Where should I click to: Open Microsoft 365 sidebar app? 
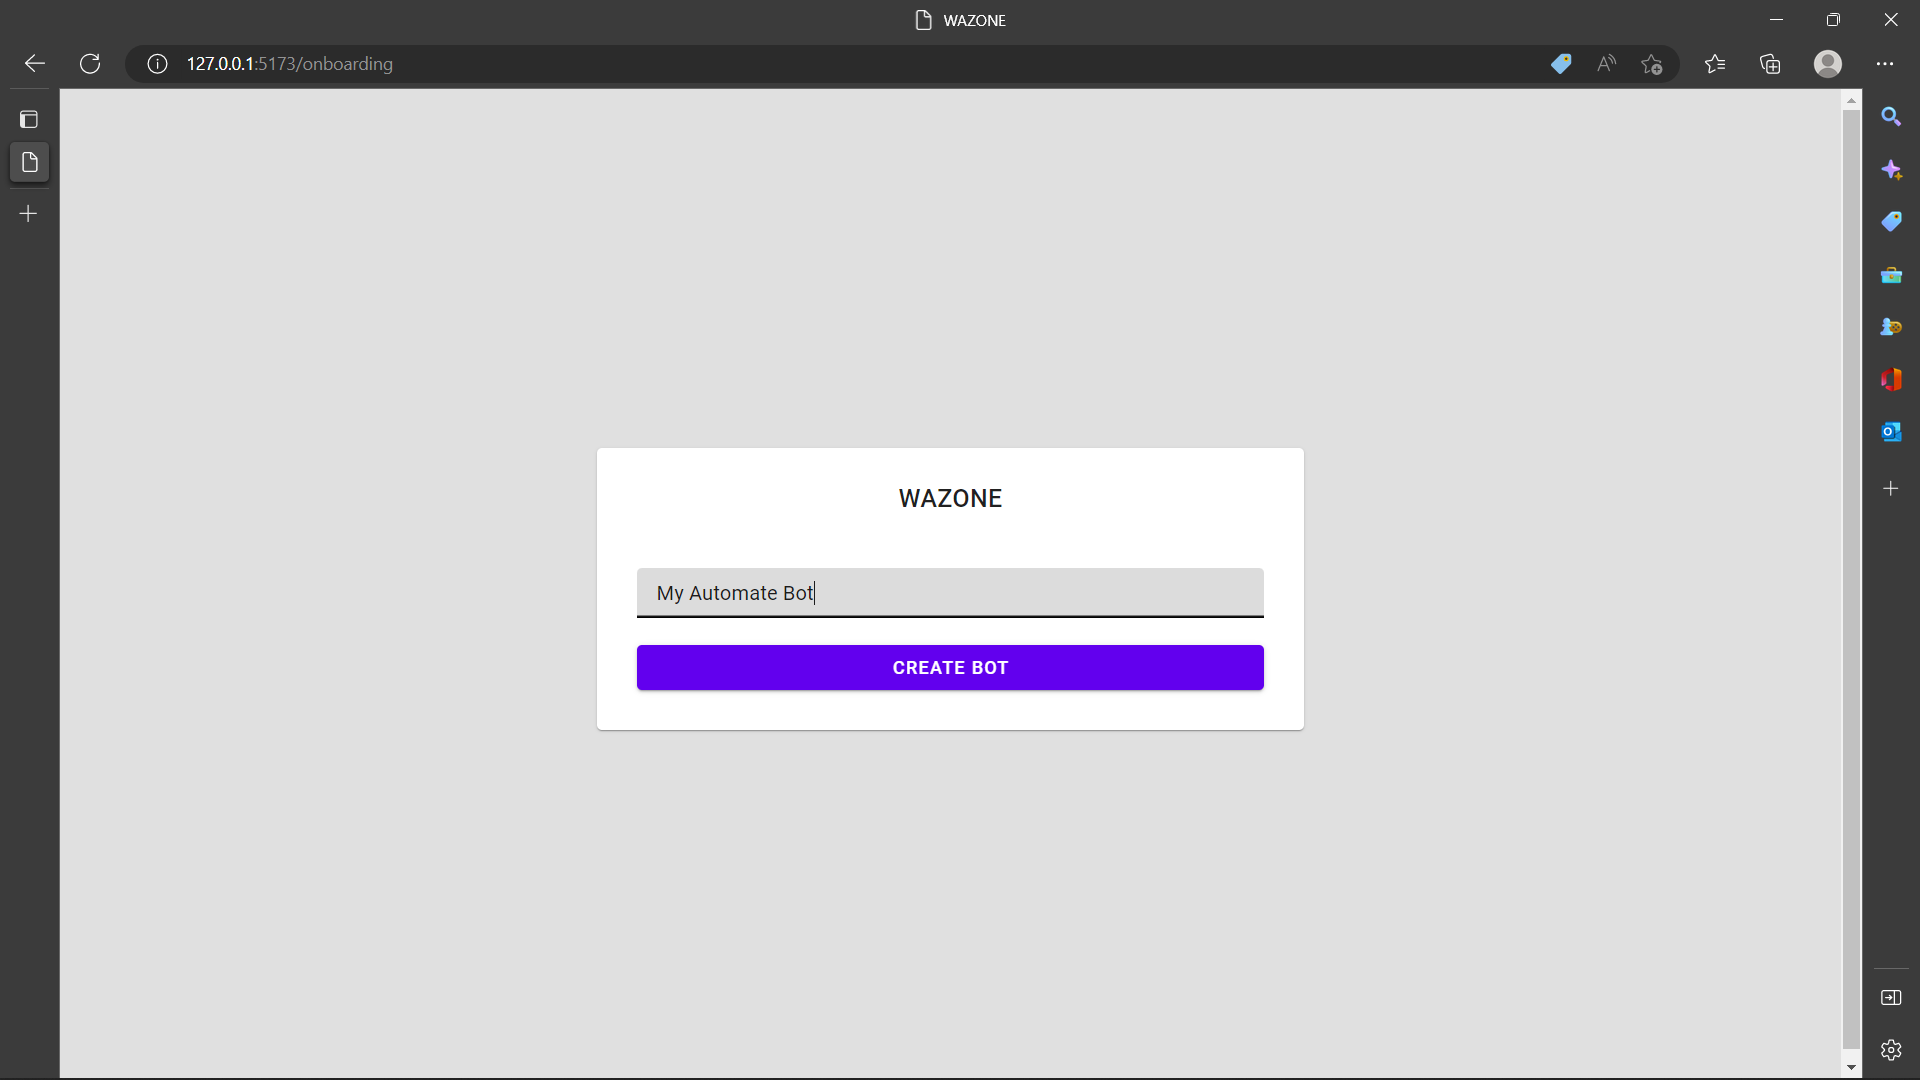point(1890,379)
